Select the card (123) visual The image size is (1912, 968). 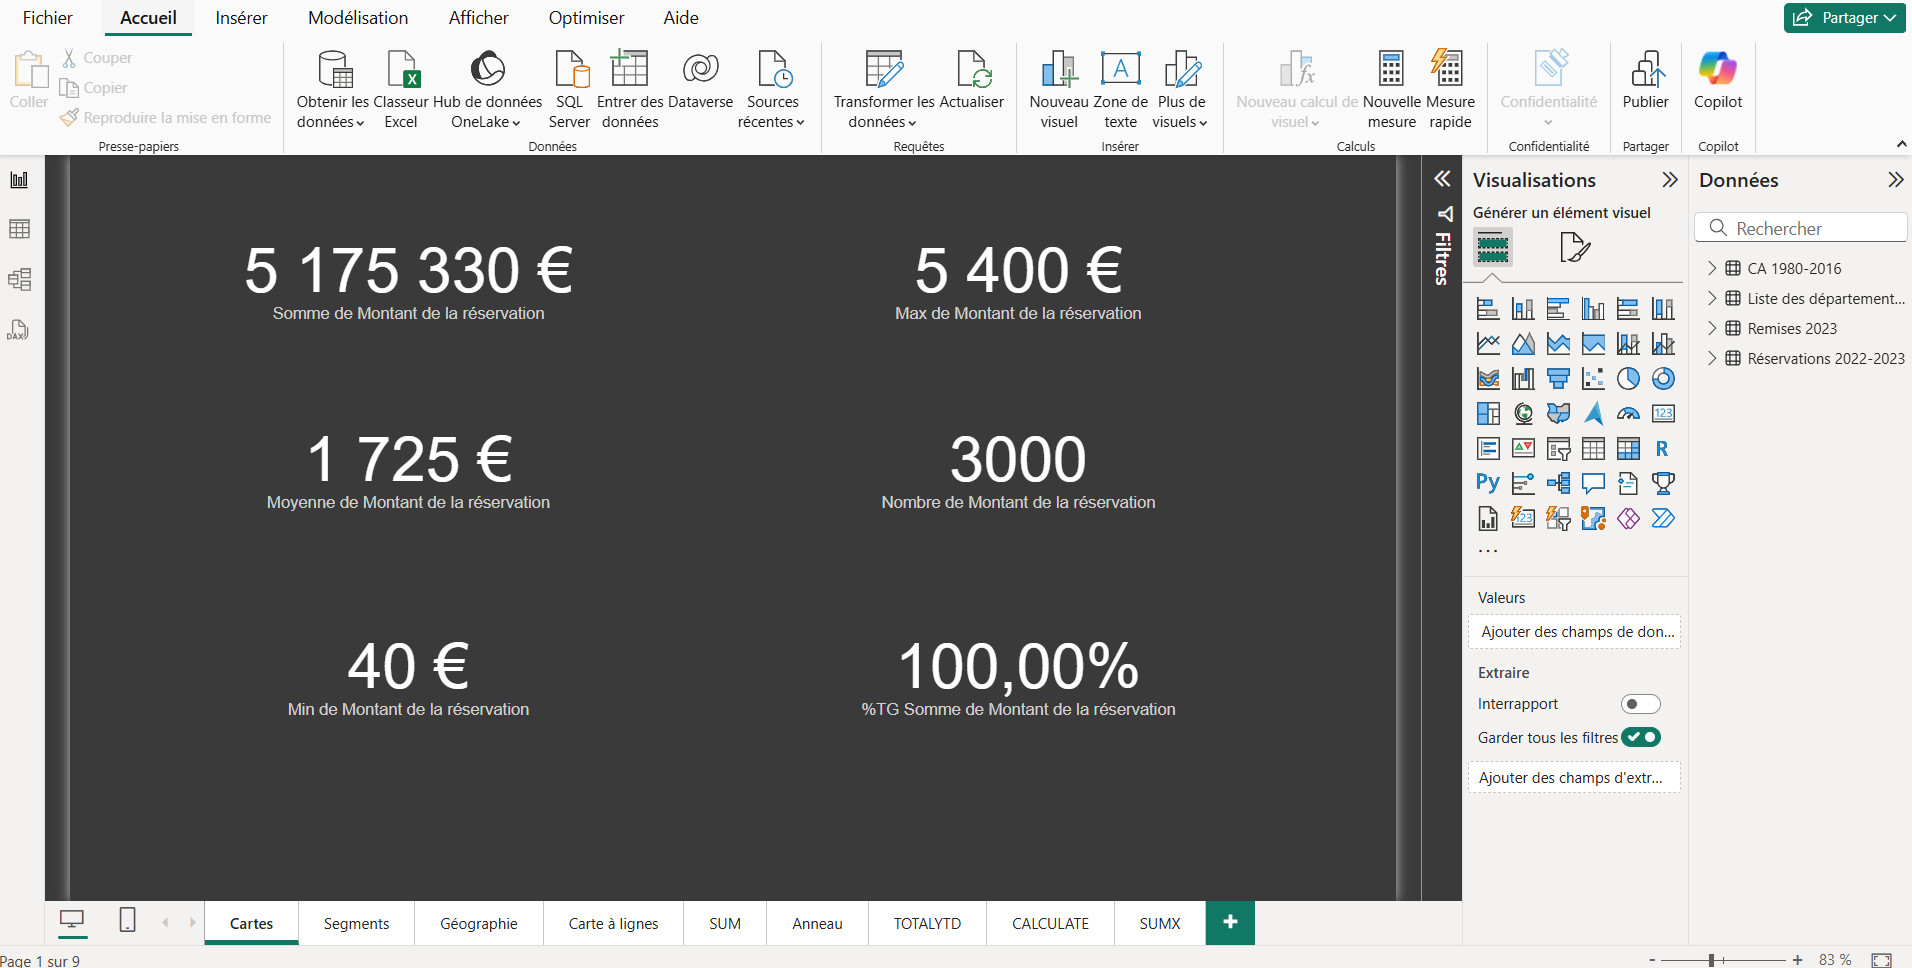(x=1663, y=414)
